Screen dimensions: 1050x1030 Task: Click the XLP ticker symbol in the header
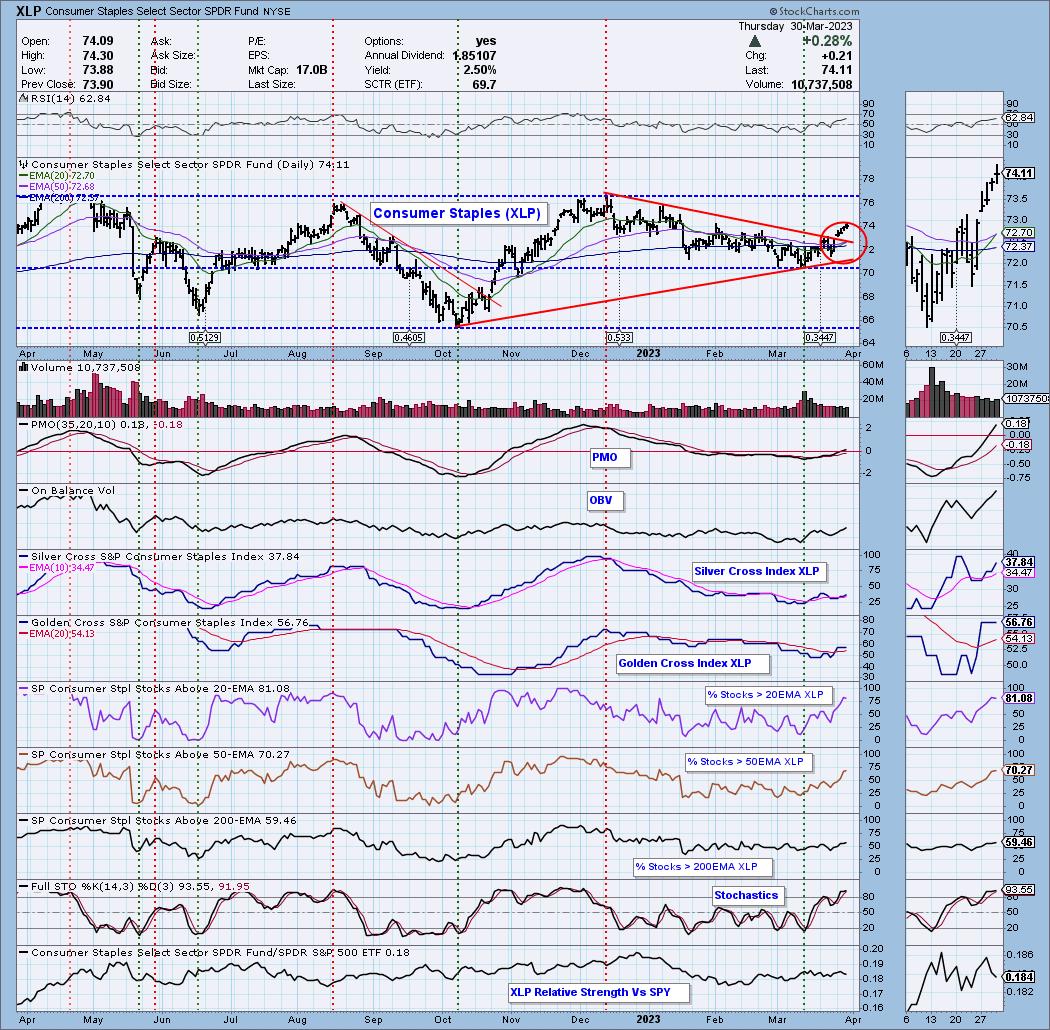tap(30, 11)
